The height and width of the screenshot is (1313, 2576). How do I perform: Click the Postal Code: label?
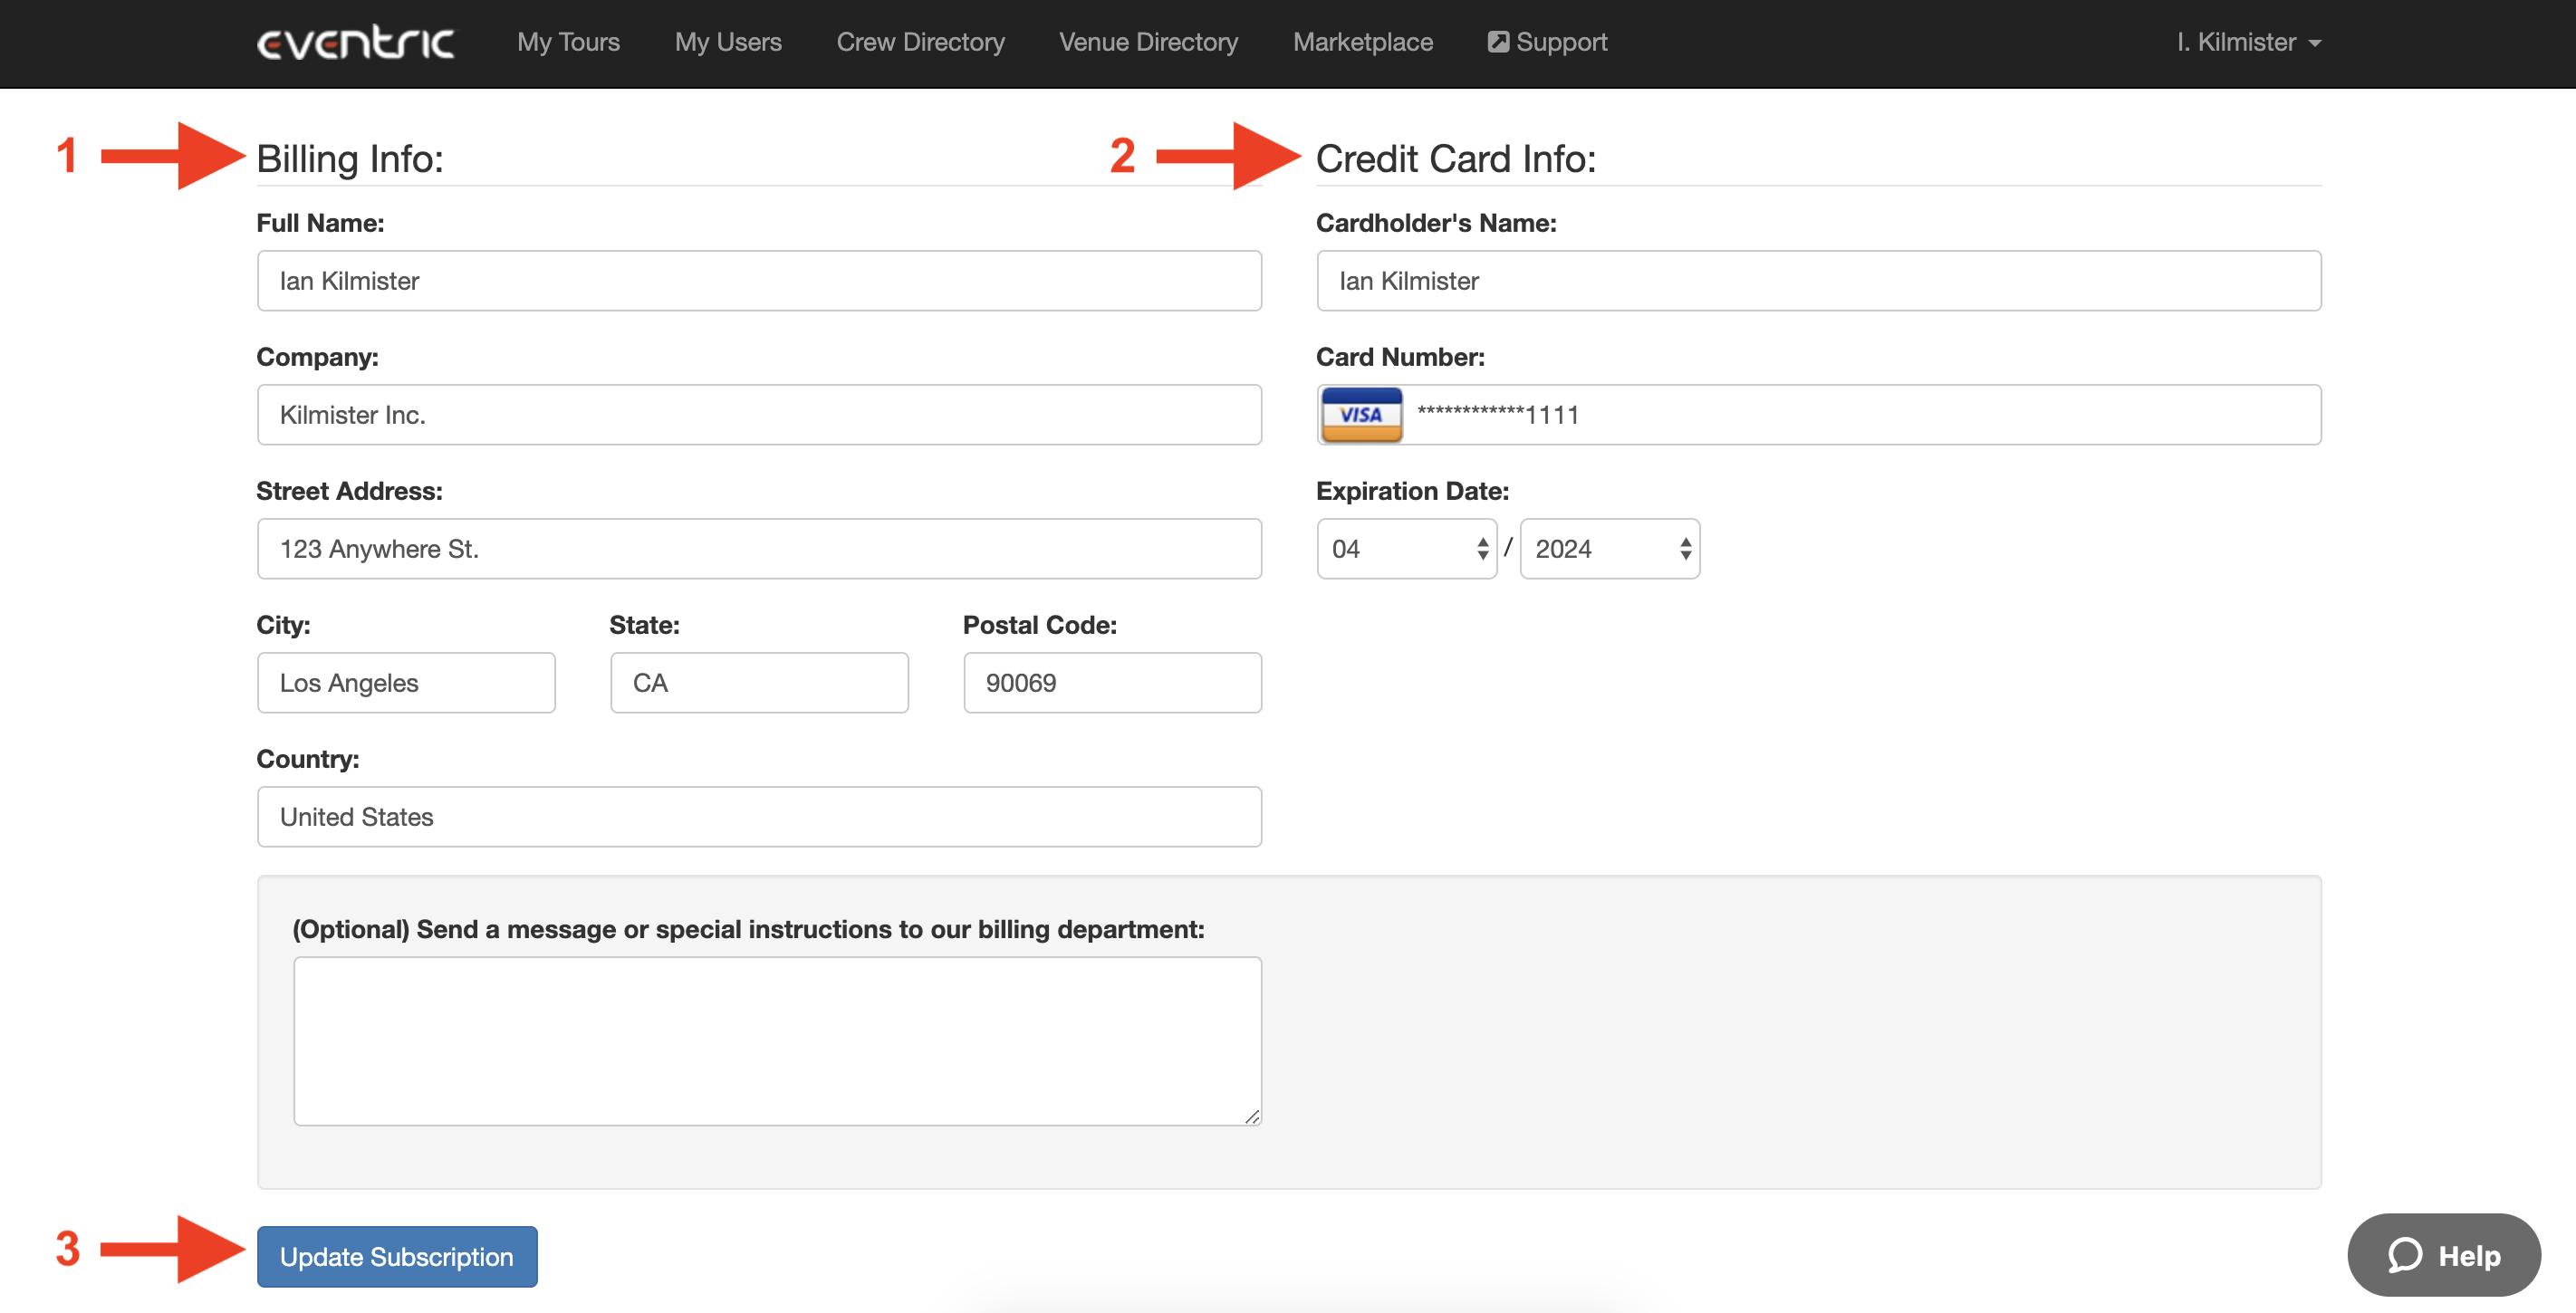[1040, 625]
